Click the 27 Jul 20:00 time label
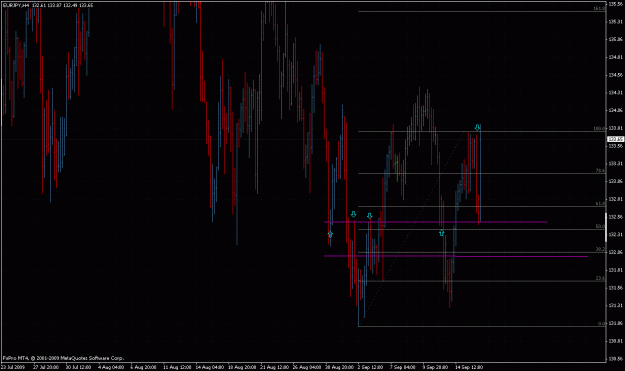 point(46,367)
